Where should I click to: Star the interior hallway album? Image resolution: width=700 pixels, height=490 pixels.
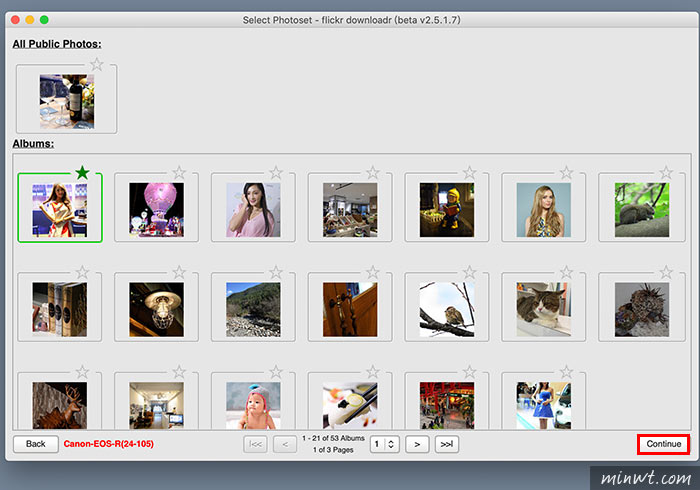[x=179, y=371]
